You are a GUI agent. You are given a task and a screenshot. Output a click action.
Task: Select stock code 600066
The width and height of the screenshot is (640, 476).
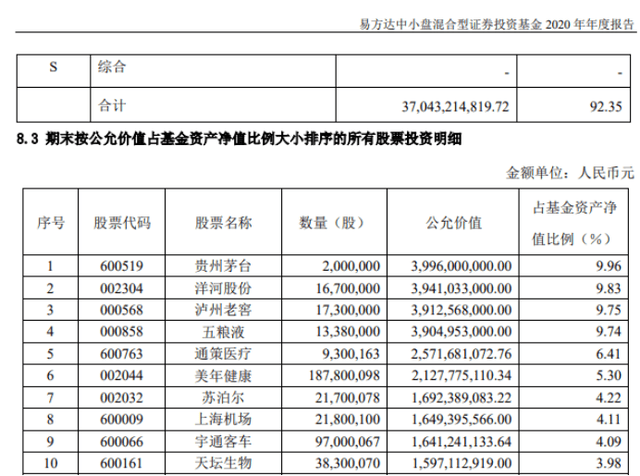coord(122,442)
